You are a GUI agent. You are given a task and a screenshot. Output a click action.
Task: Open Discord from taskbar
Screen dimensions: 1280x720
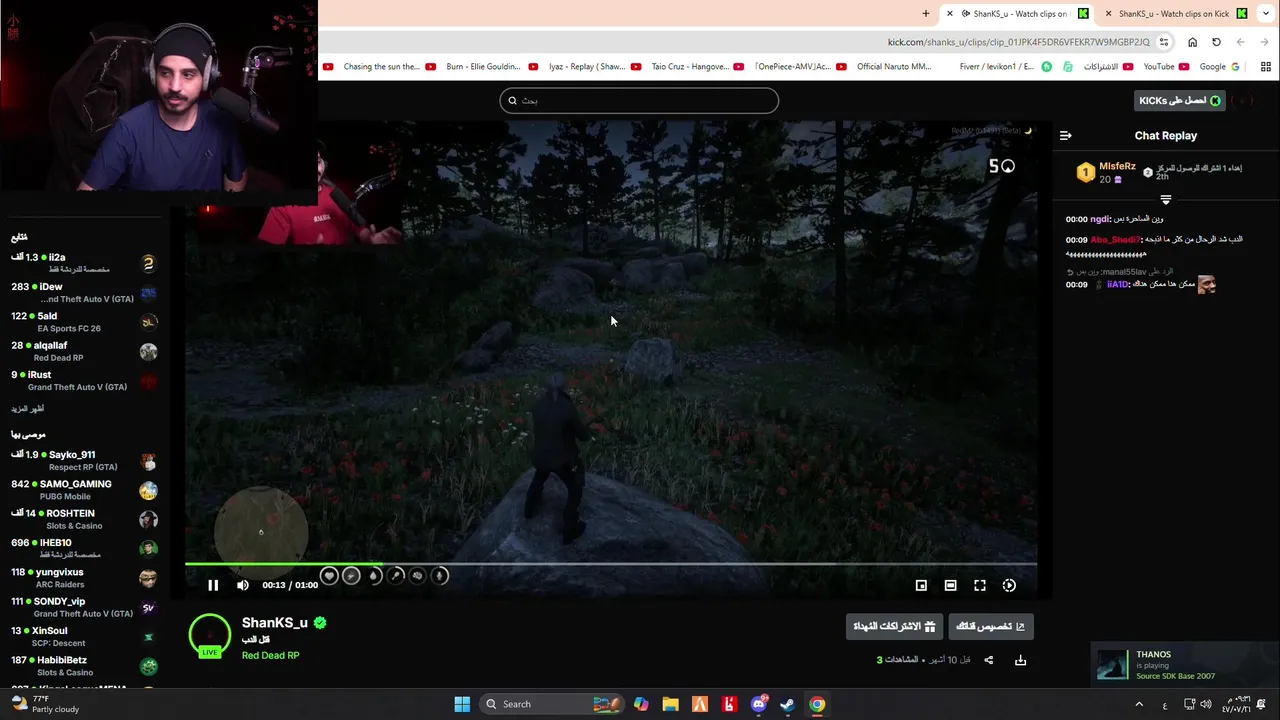[x=758, y=704]
